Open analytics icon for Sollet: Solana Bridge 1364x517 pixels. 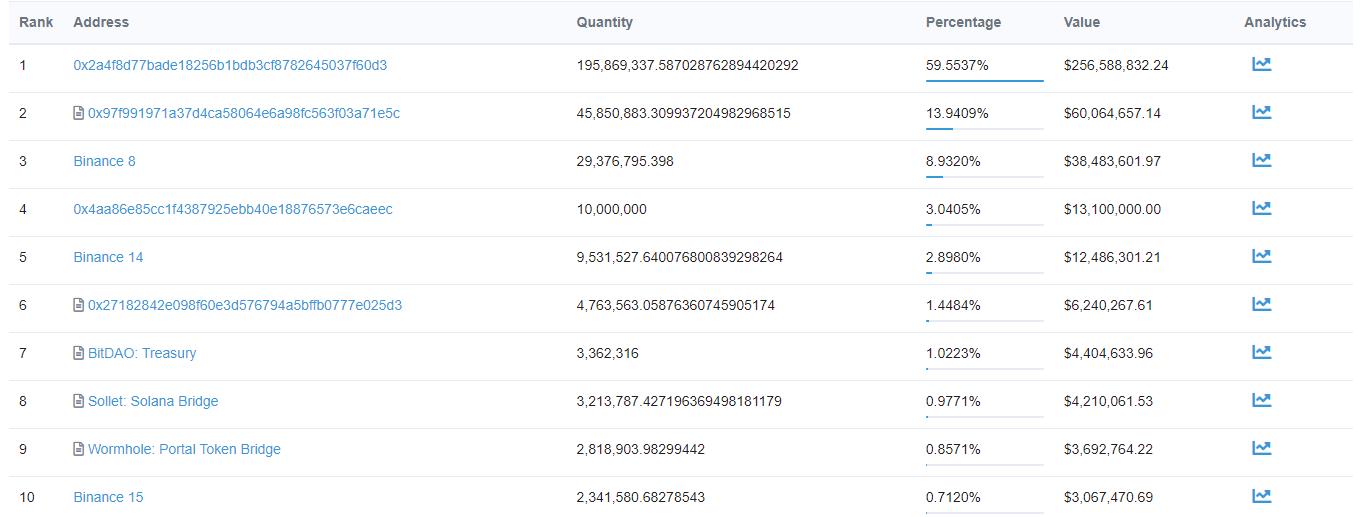(1261, 401)
